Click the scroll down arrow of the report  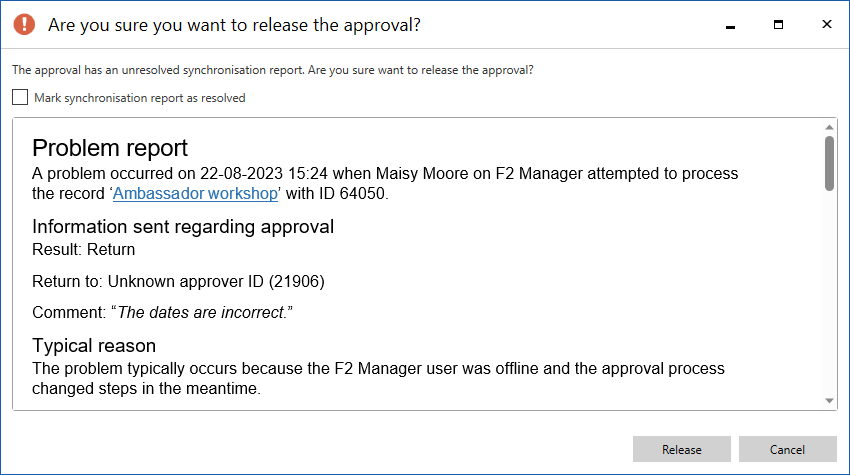[x=829, y=400]
